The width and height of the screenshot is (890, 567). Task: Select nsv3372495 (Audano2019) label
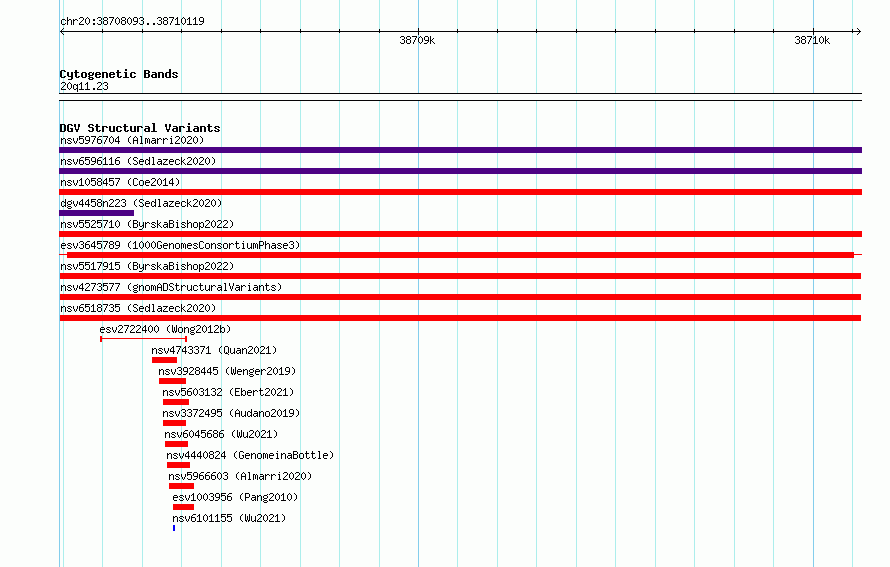pos(231,413)
